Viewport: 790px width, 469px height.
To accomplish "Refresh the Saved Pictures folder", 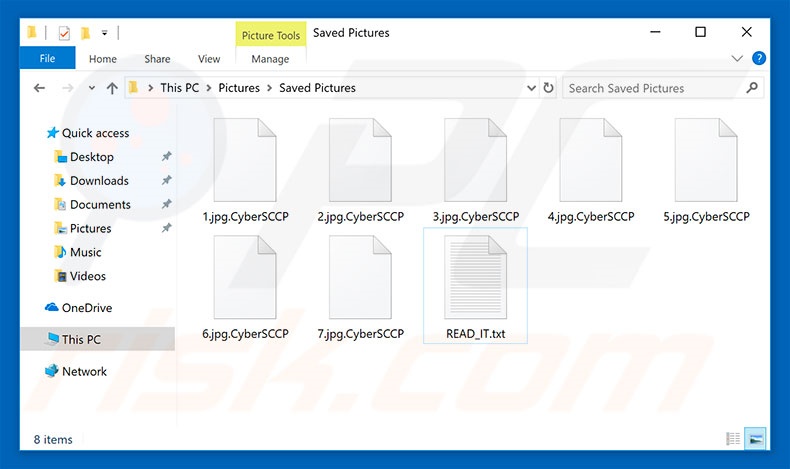I will click(x=549, y=88).
